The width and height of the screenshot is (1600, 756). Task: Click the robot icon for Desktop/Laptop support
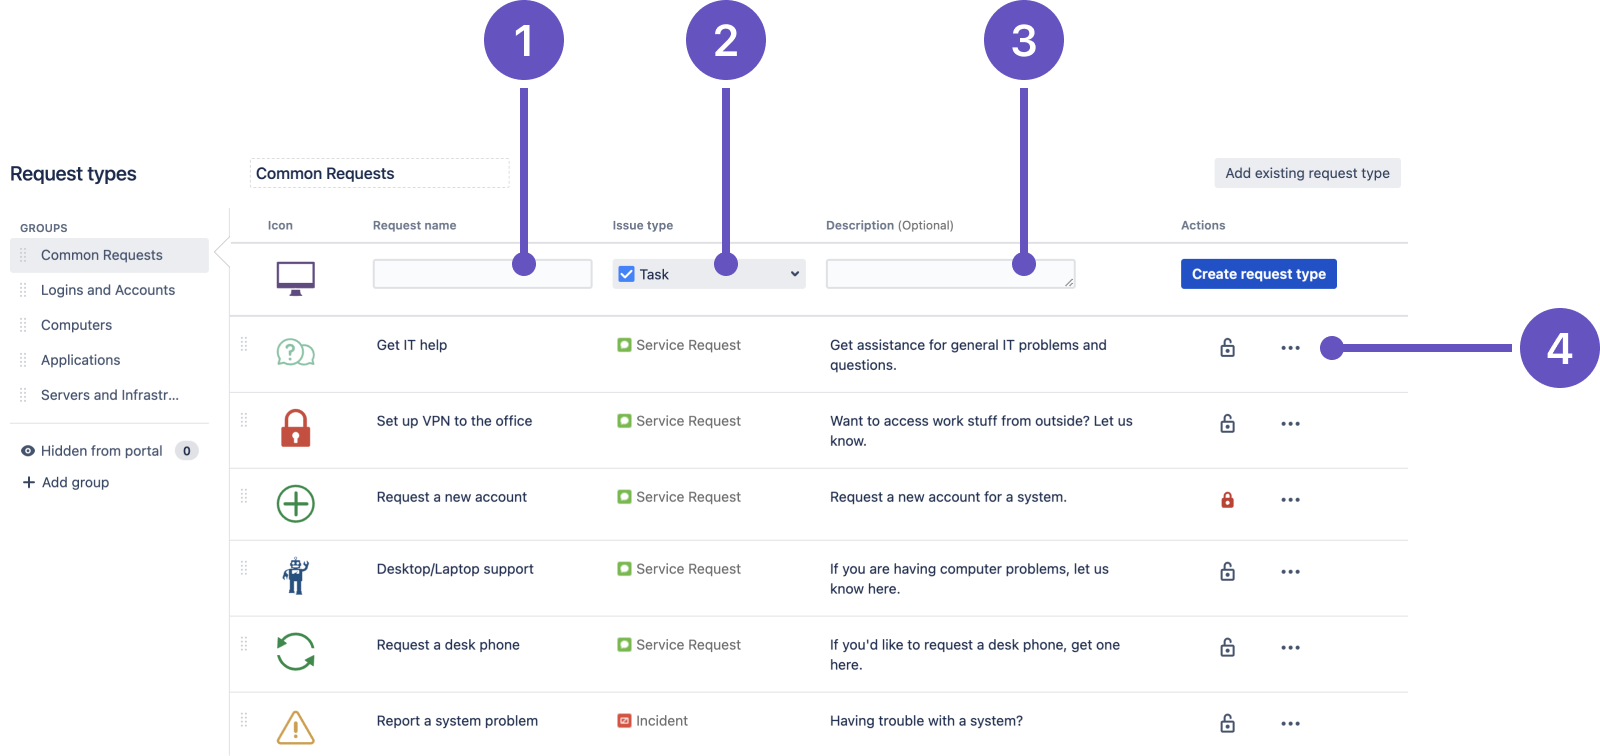(295, 576)
